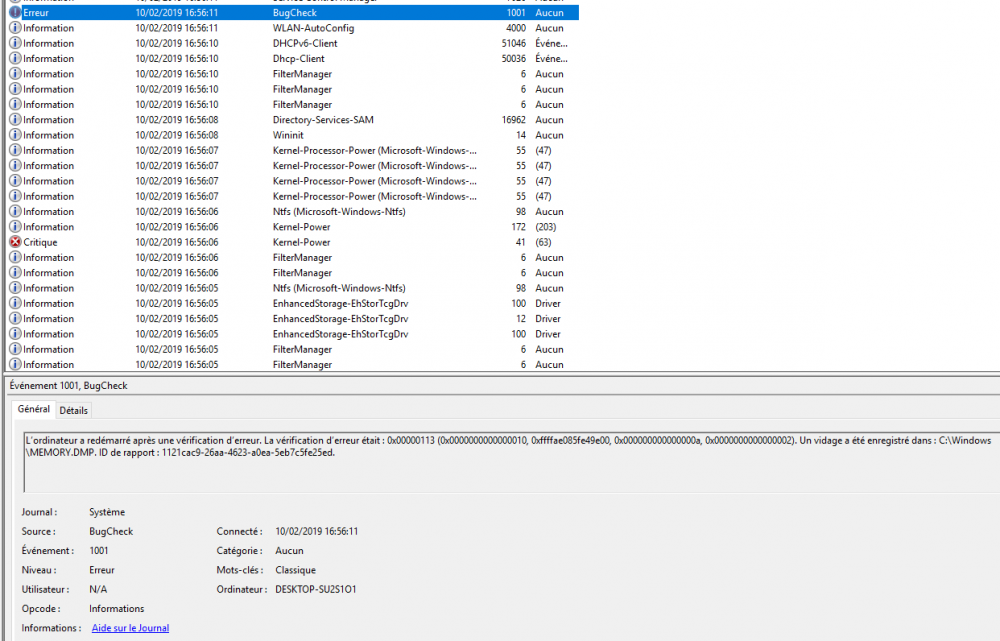Click the information icon of Kernel-Power event 172
Screen dimensions: 1000x641
point(15,227)
